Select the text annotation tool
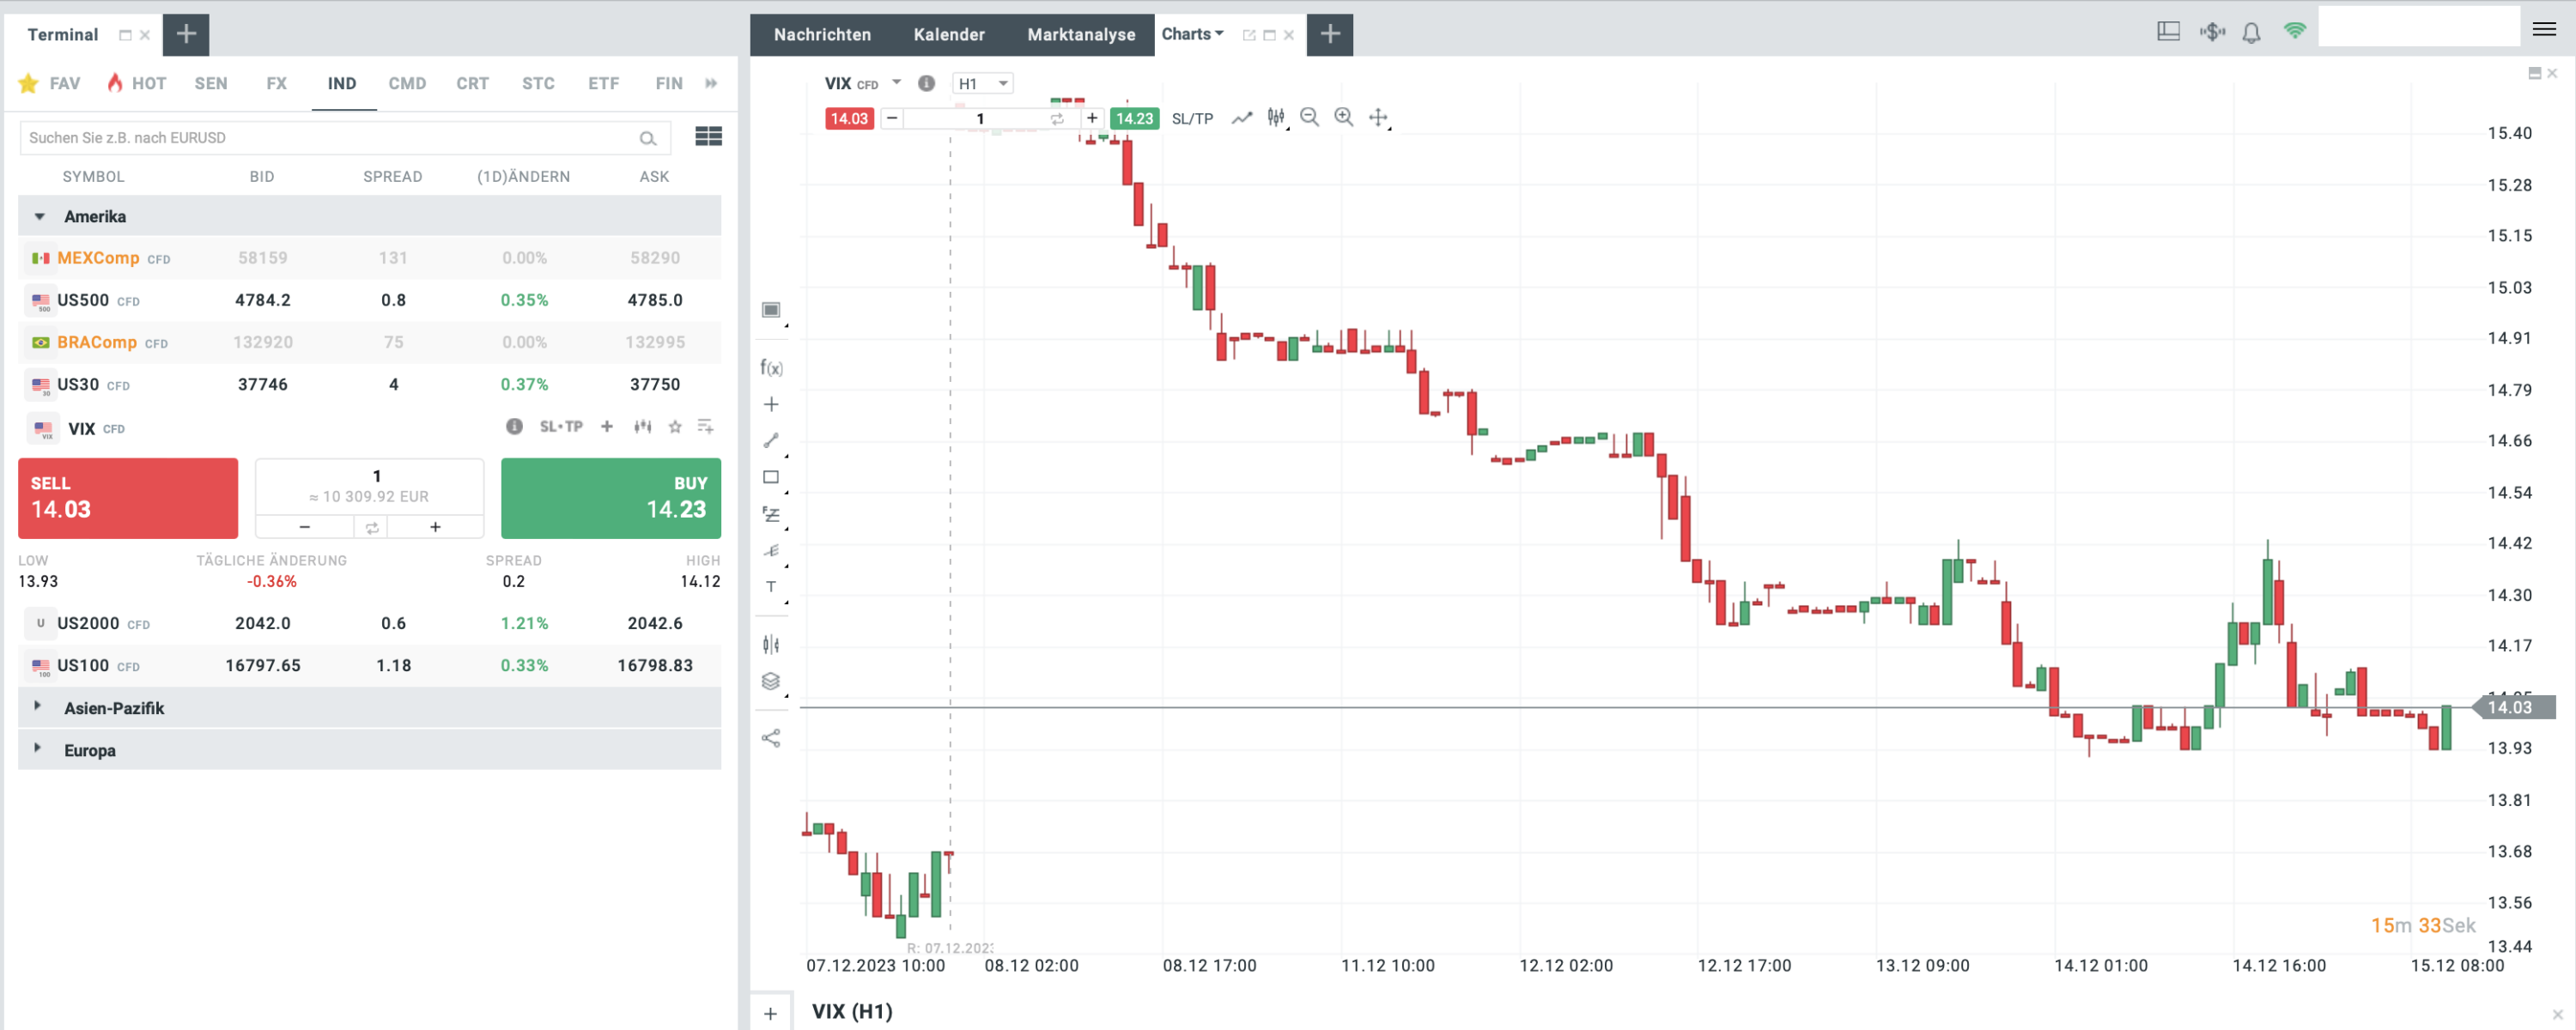The width and height of the screenshot is (2576, 1030). [x=771, y=587]
